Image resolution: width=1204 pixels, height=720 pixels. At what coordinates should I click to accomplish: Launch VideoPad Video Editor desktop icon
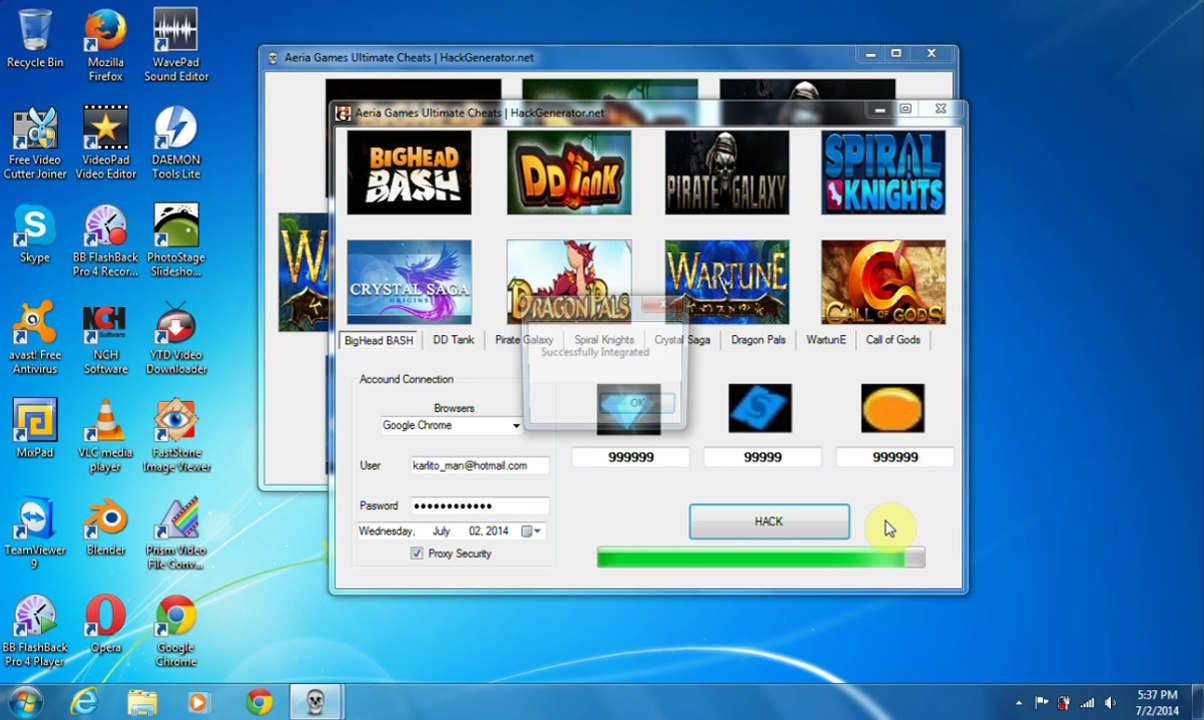point(105,143)
